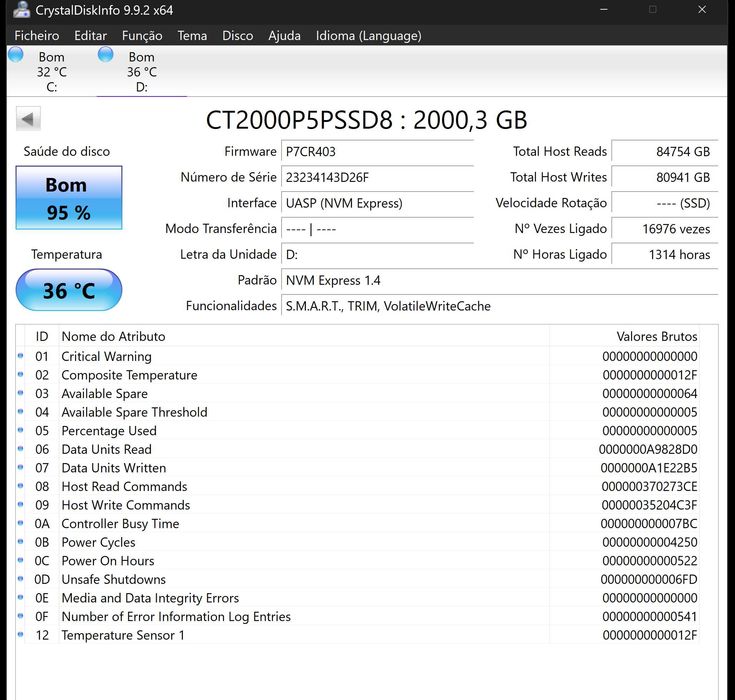Select the Composite Temperature attribute row
The width and height of the screenshot is (735, 700).
tap(358, 375)
